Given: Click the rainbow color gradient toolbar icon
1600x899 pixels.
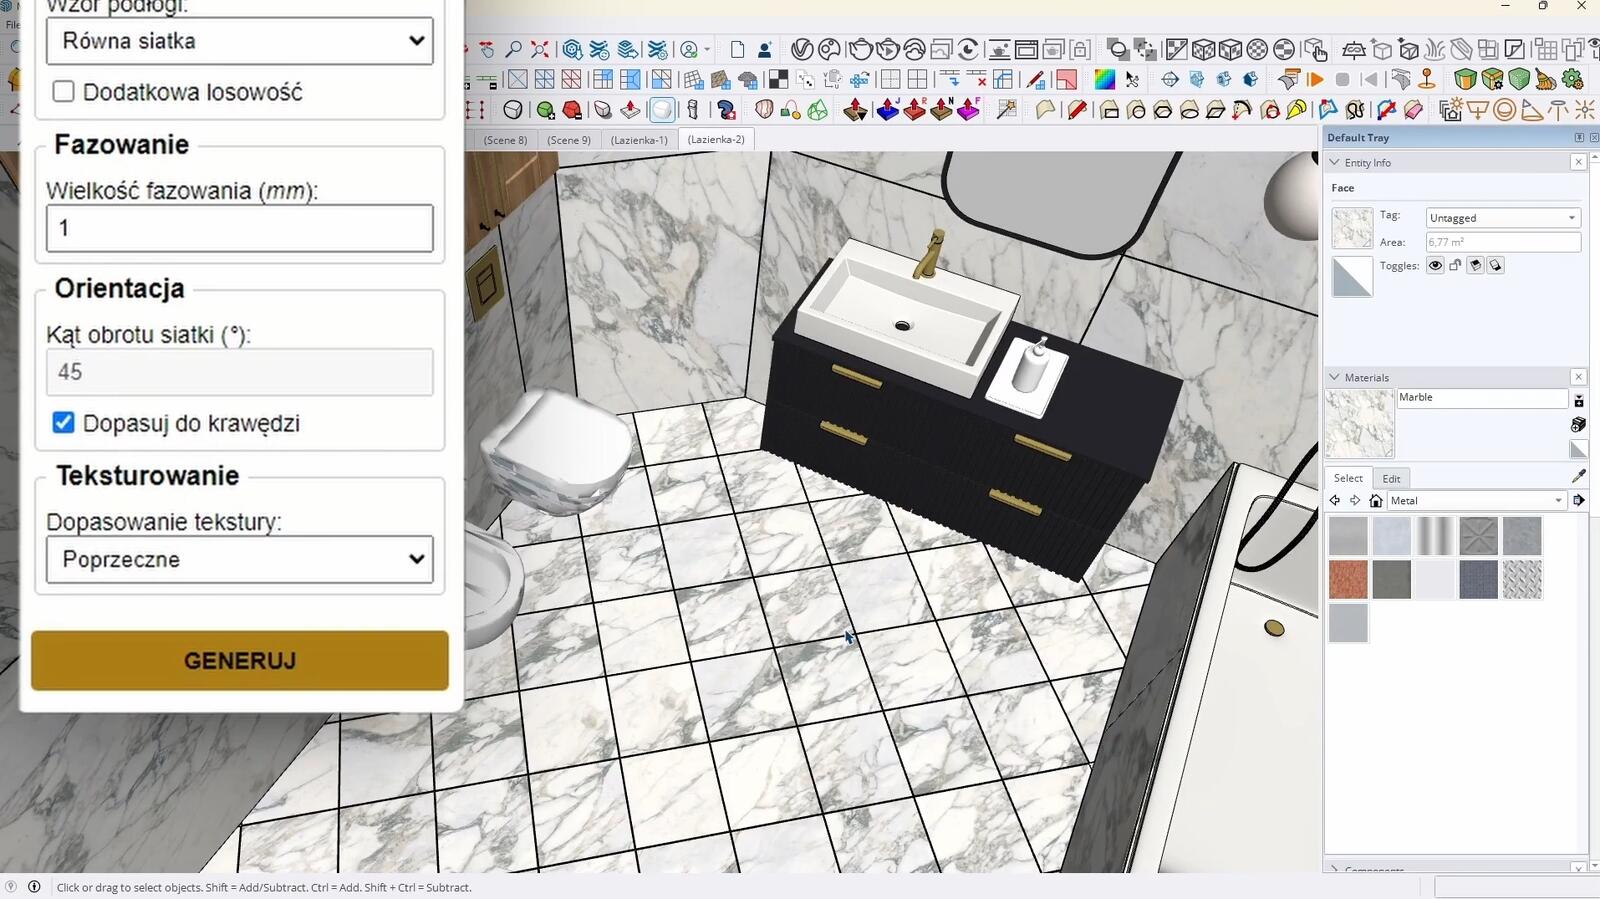Looking at the screenshot, I should 1105,79.
